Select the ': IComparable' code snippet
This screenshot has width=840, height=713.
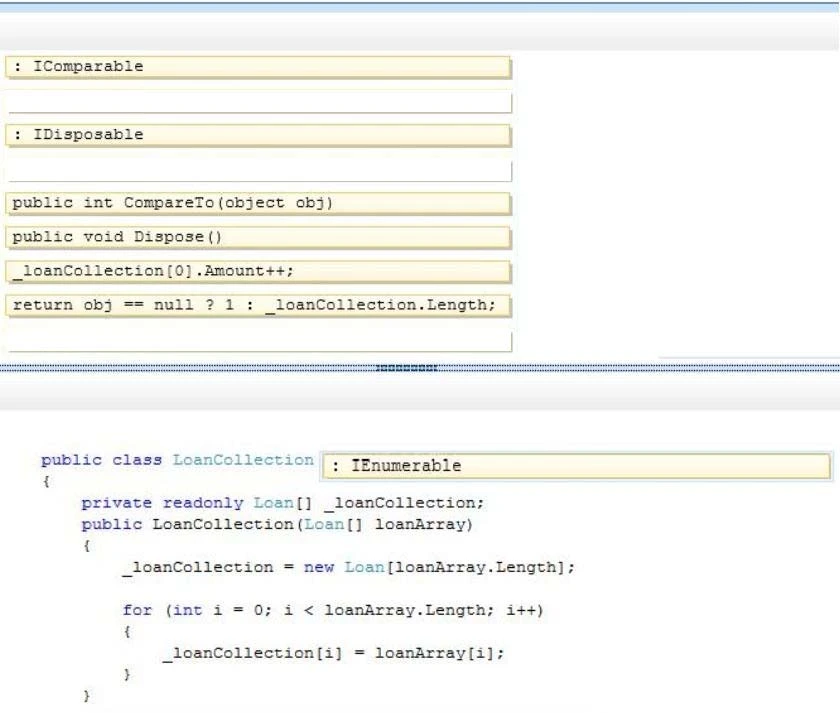(258, 67)
